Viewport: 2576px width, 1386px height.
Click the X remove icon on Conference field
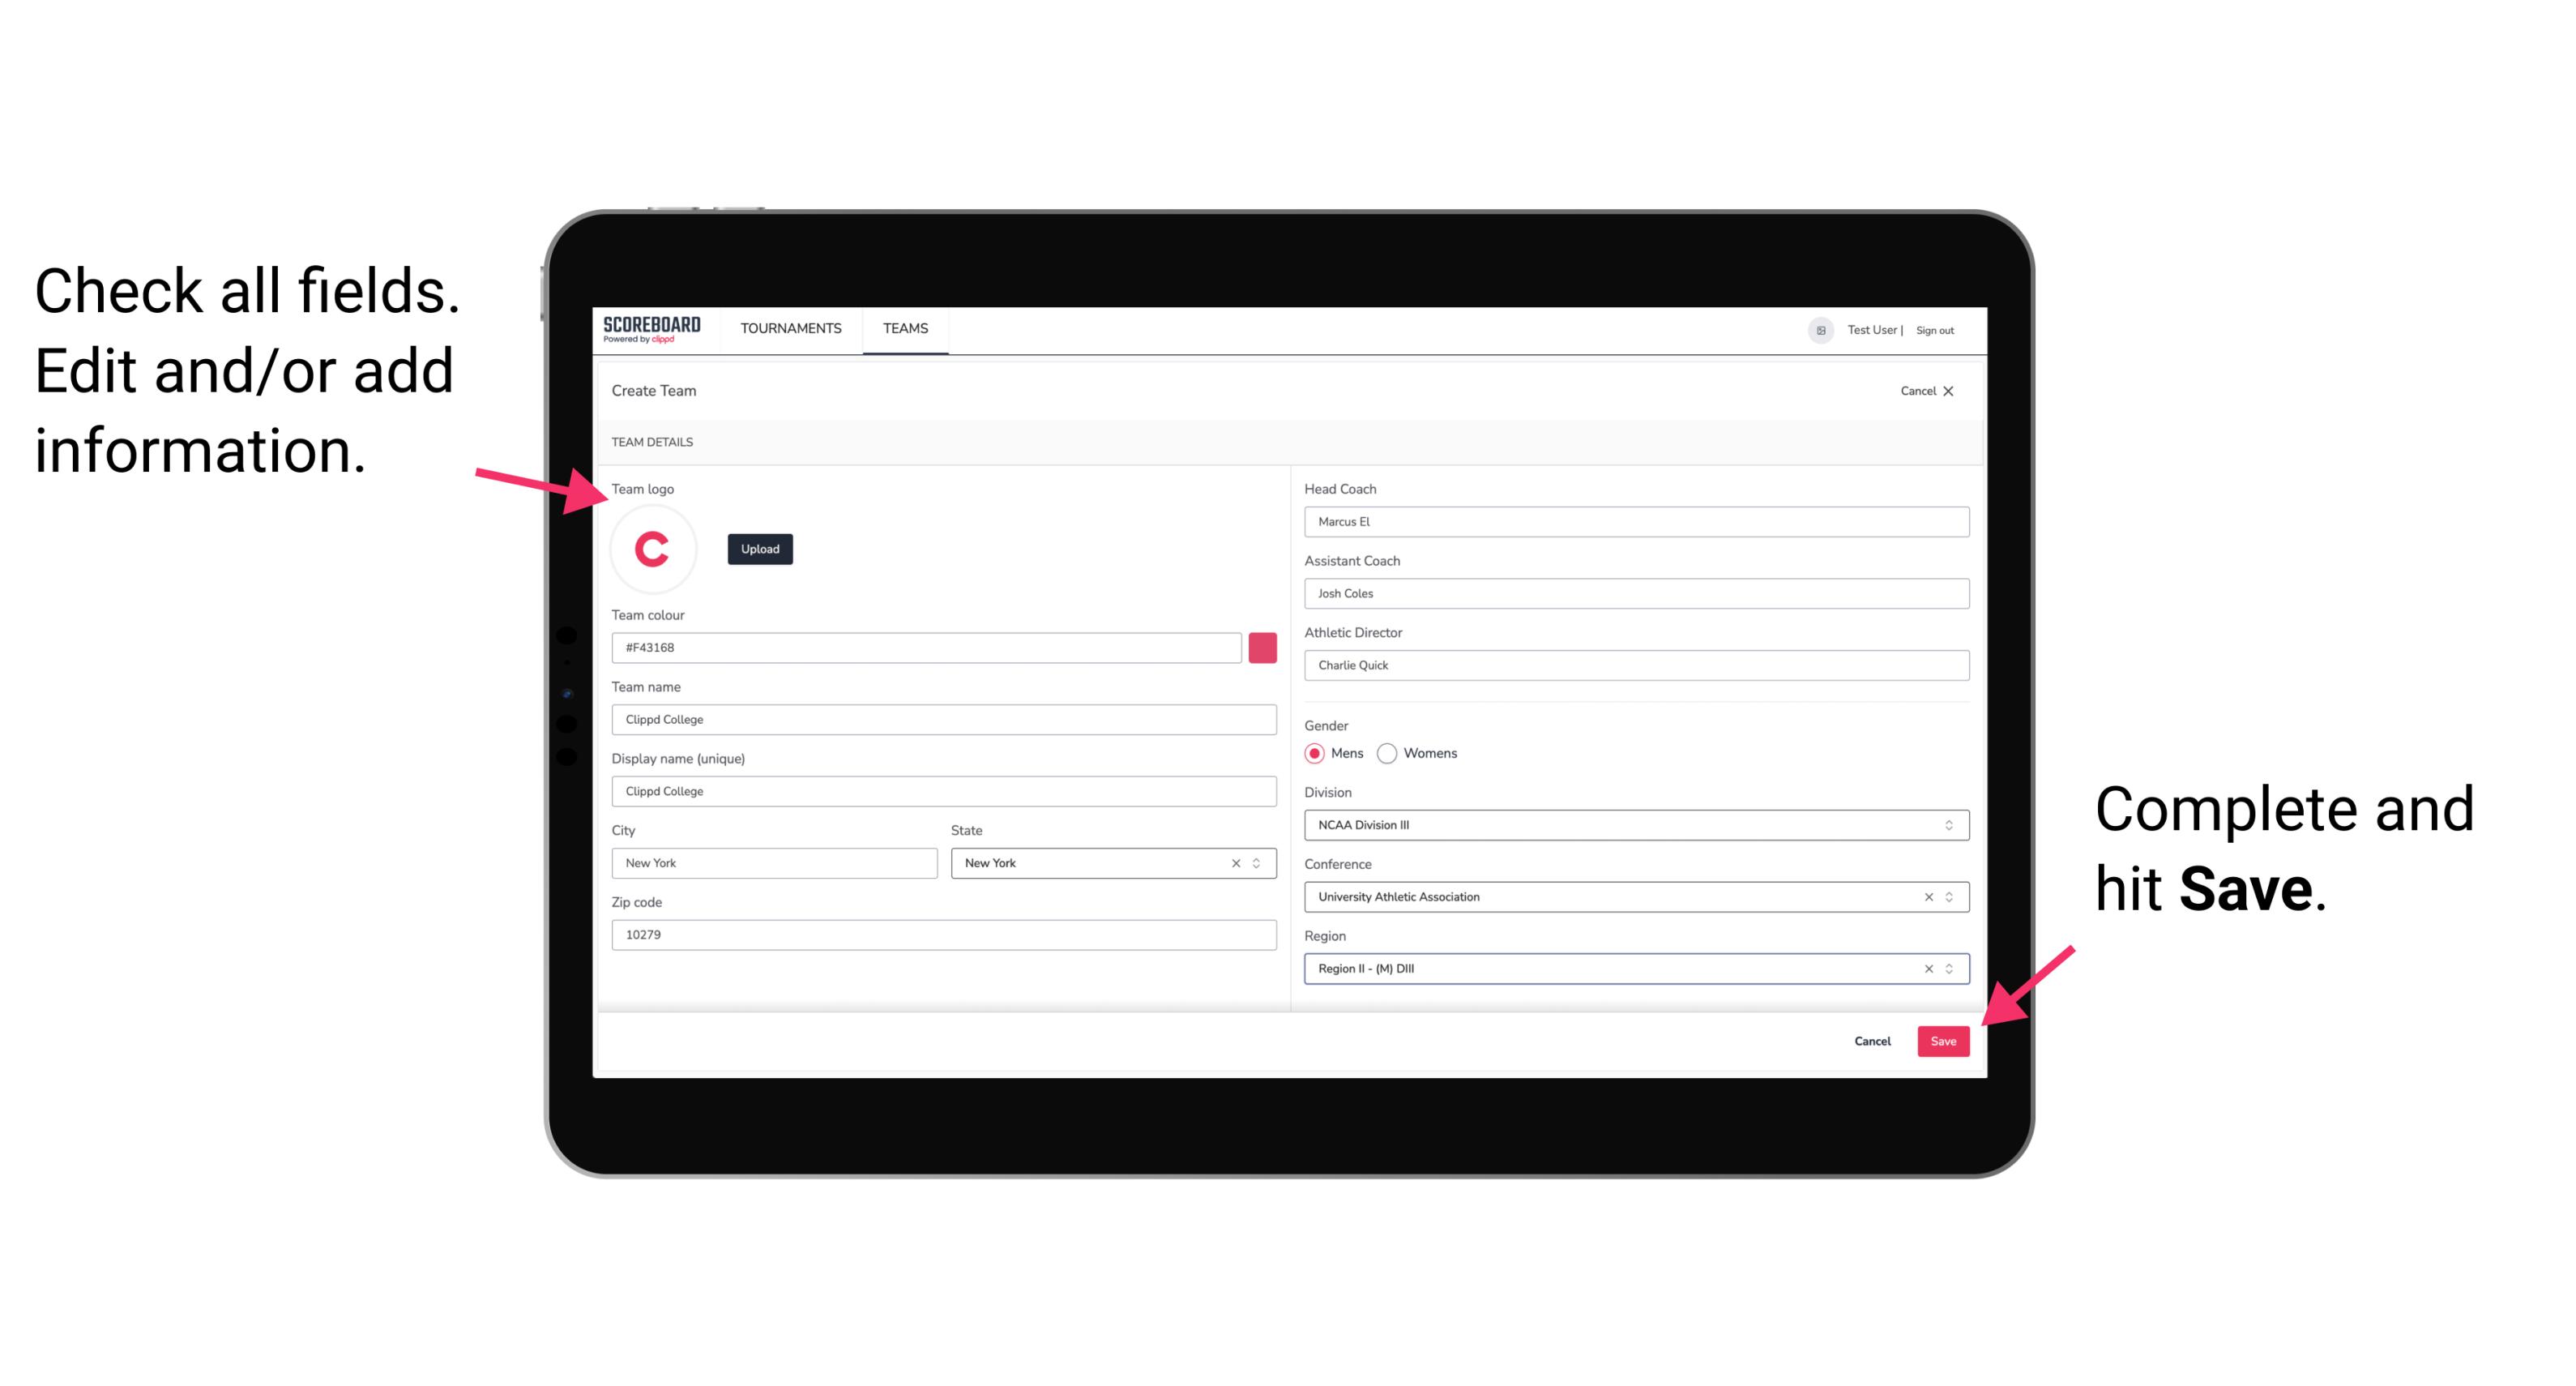coord(1925,896)
